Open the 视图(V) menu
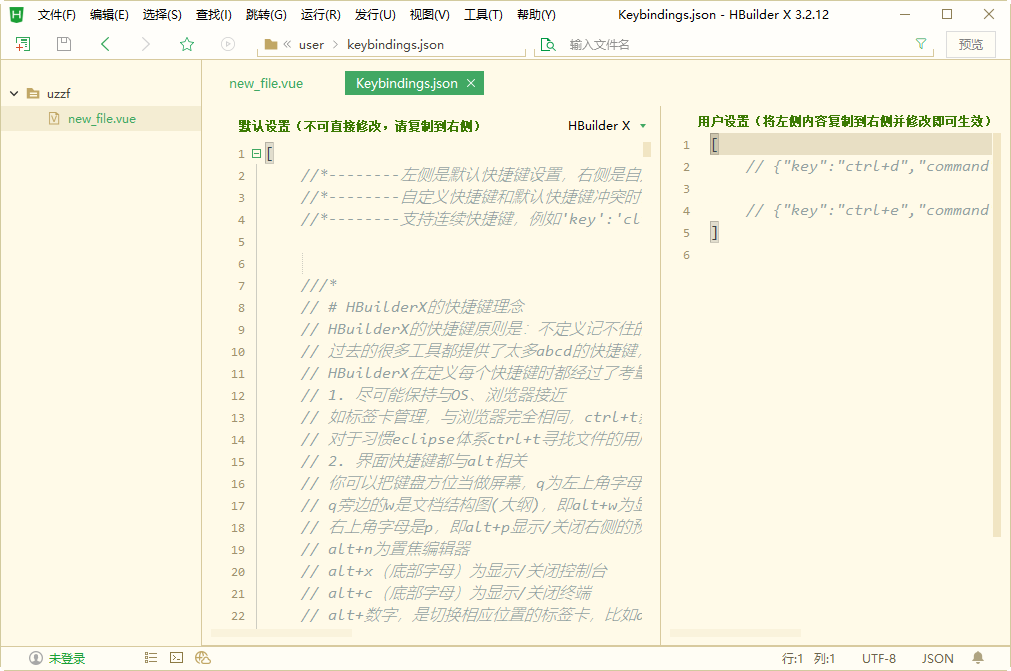Image resolution: width=1011 pixels, height=671 pixels. tap(429, 14)
